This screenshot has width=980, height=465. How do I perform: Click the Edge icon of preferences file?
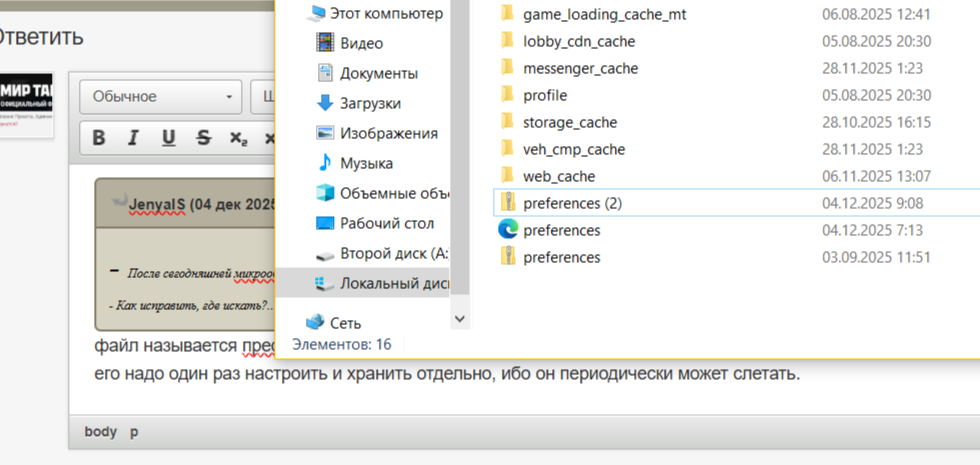(508, 229)
